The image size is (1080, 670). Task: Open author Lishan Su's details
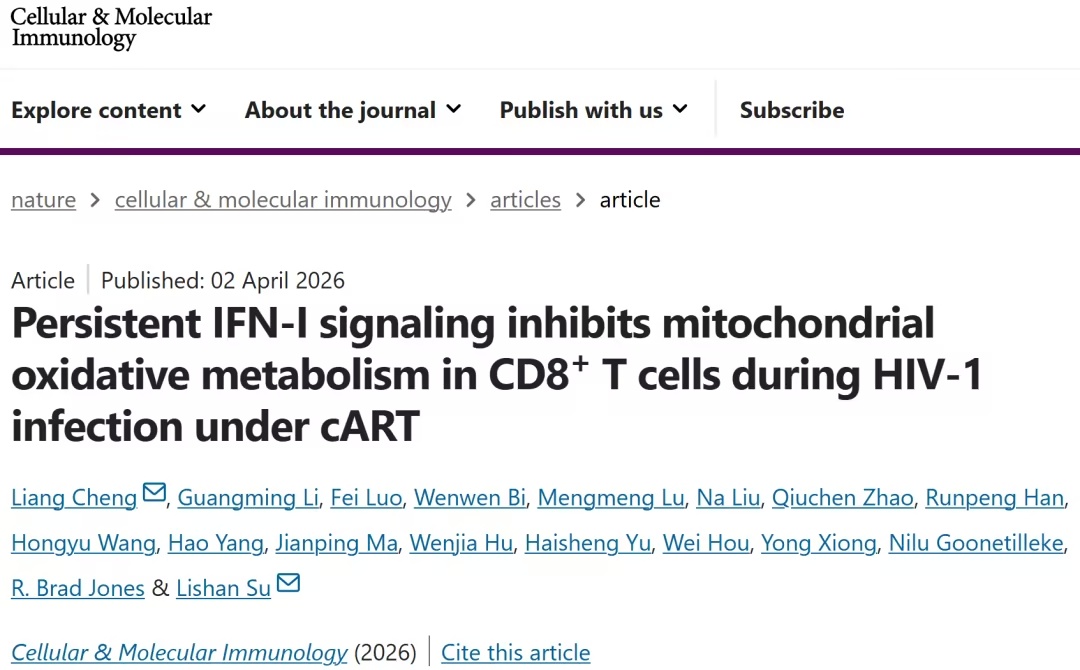[x=223, y=588]
